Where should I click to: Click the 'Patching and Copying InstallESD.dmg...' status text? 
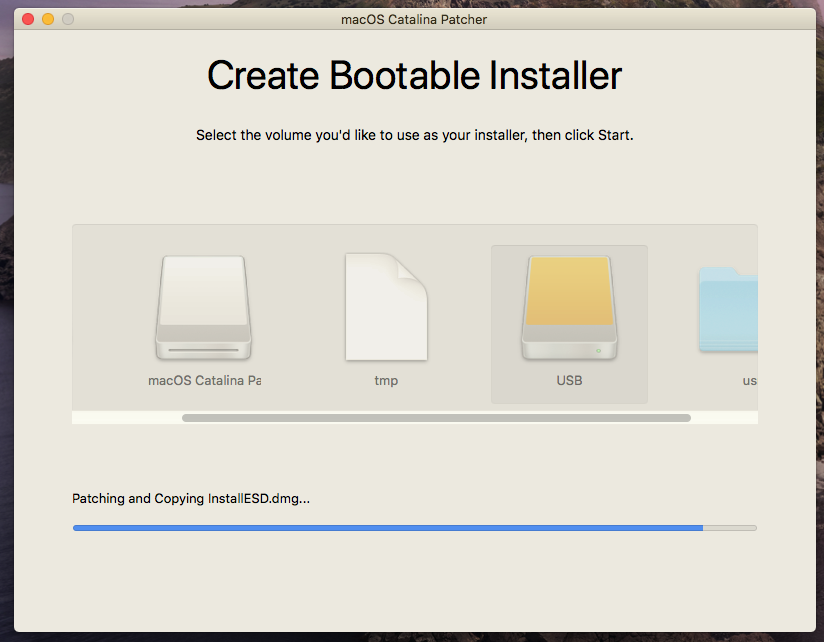tap(191, 499)
